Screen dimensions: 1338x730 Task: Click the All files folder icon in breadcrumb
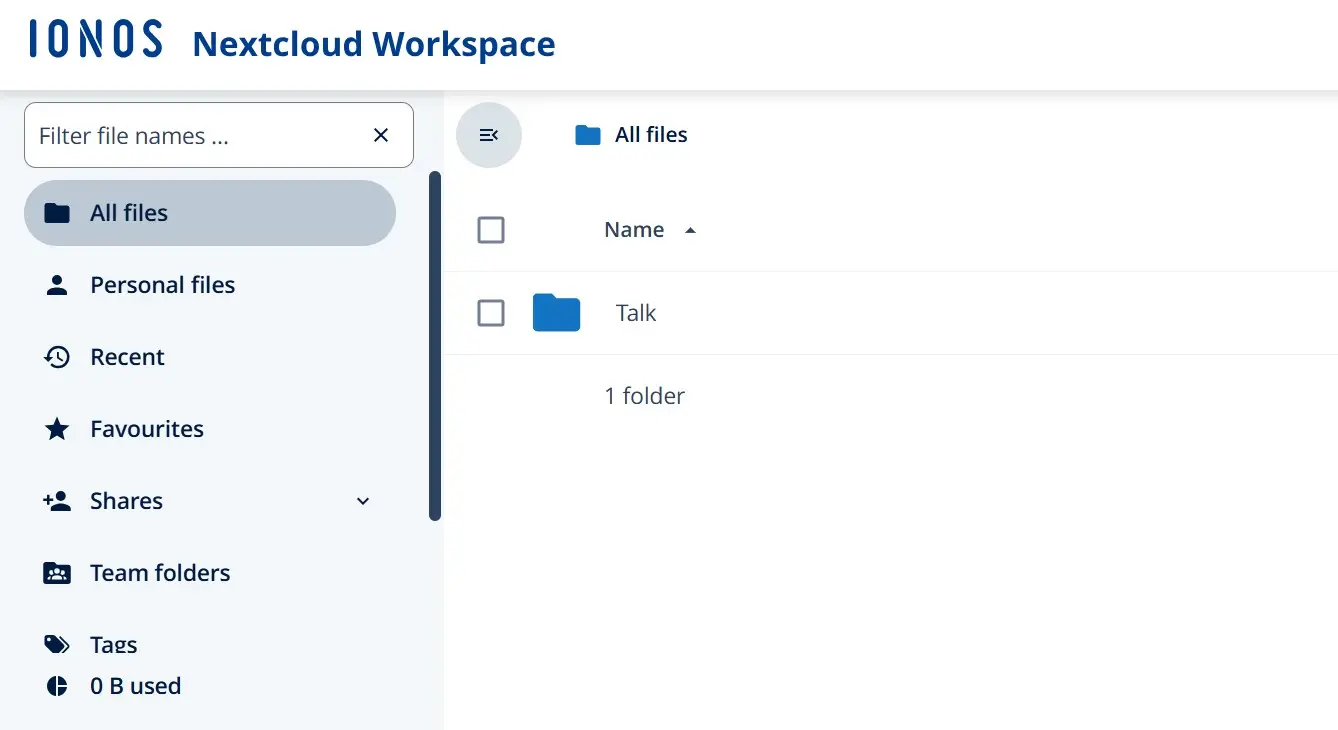pyautogui.click(x=587, y=134)
